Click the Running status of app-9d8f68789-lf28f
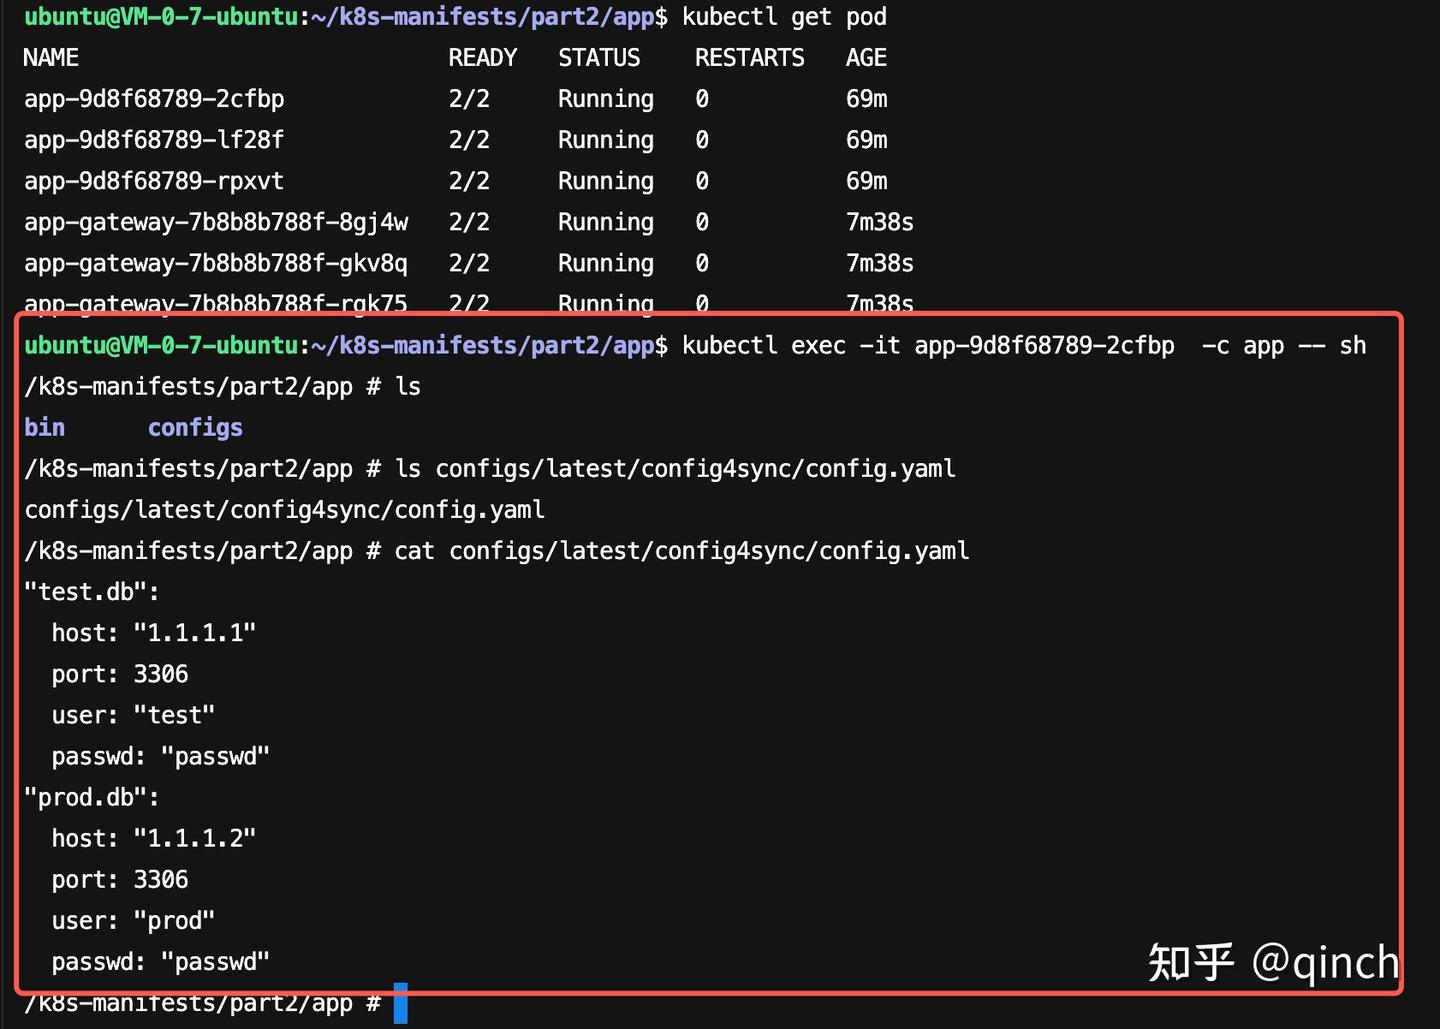The height and width of the screenshot is (1029, 1440). click(x=606, y=140)
